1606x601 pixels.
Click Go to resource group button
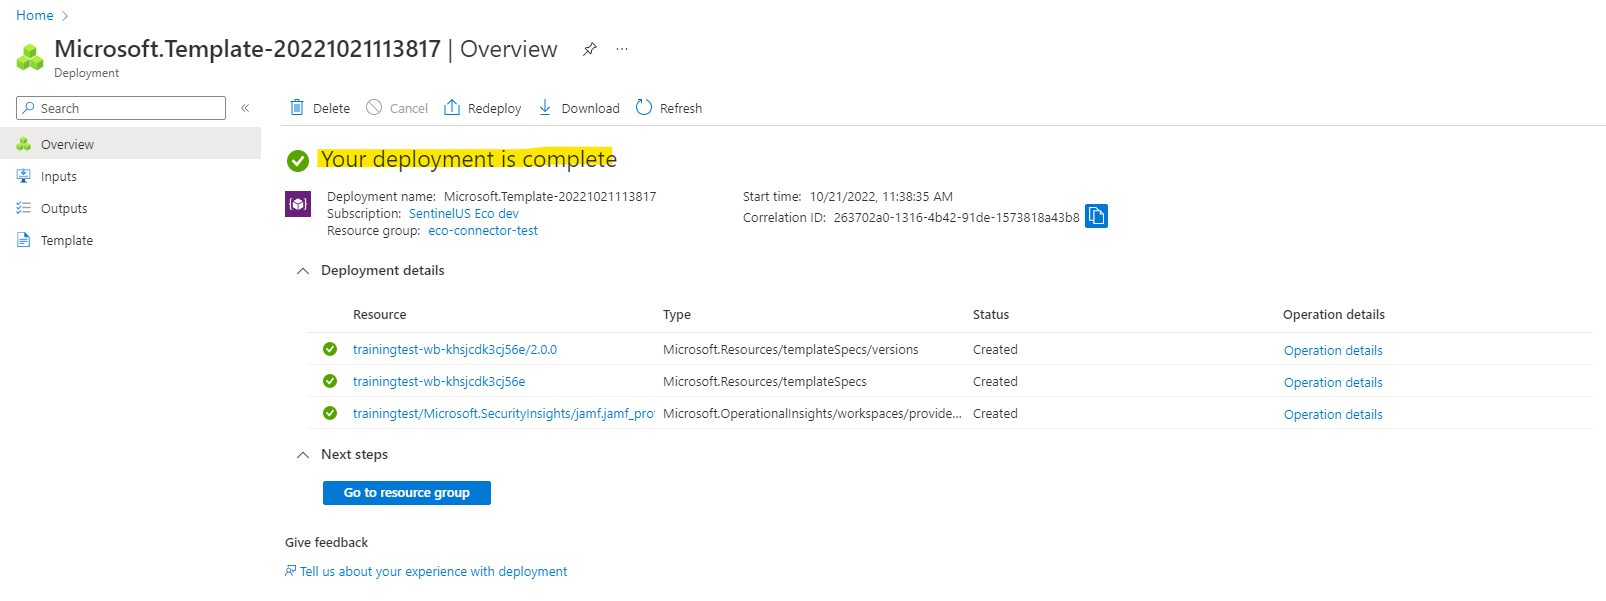[407, 493]
